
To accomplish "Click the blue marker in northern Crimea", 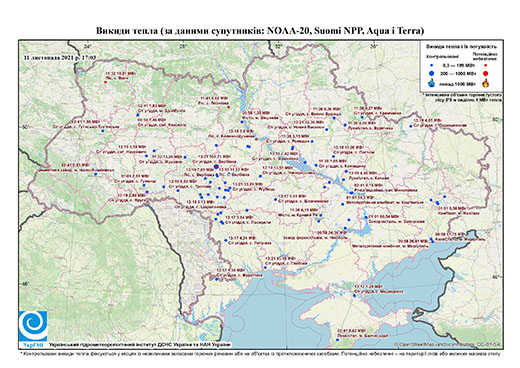I will coord(355,295).
